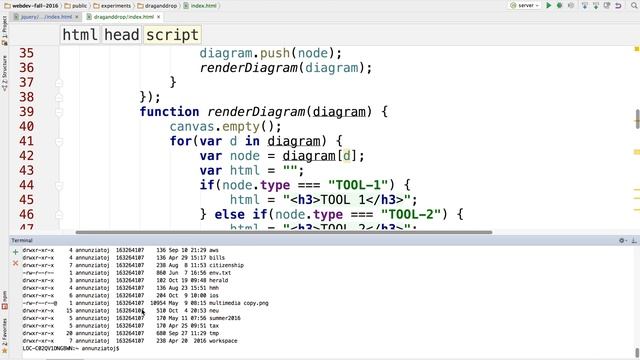Screen dimensions: 640x360
Task: Collapse the code block fold marker at line 39
Action: coord(59,112)
